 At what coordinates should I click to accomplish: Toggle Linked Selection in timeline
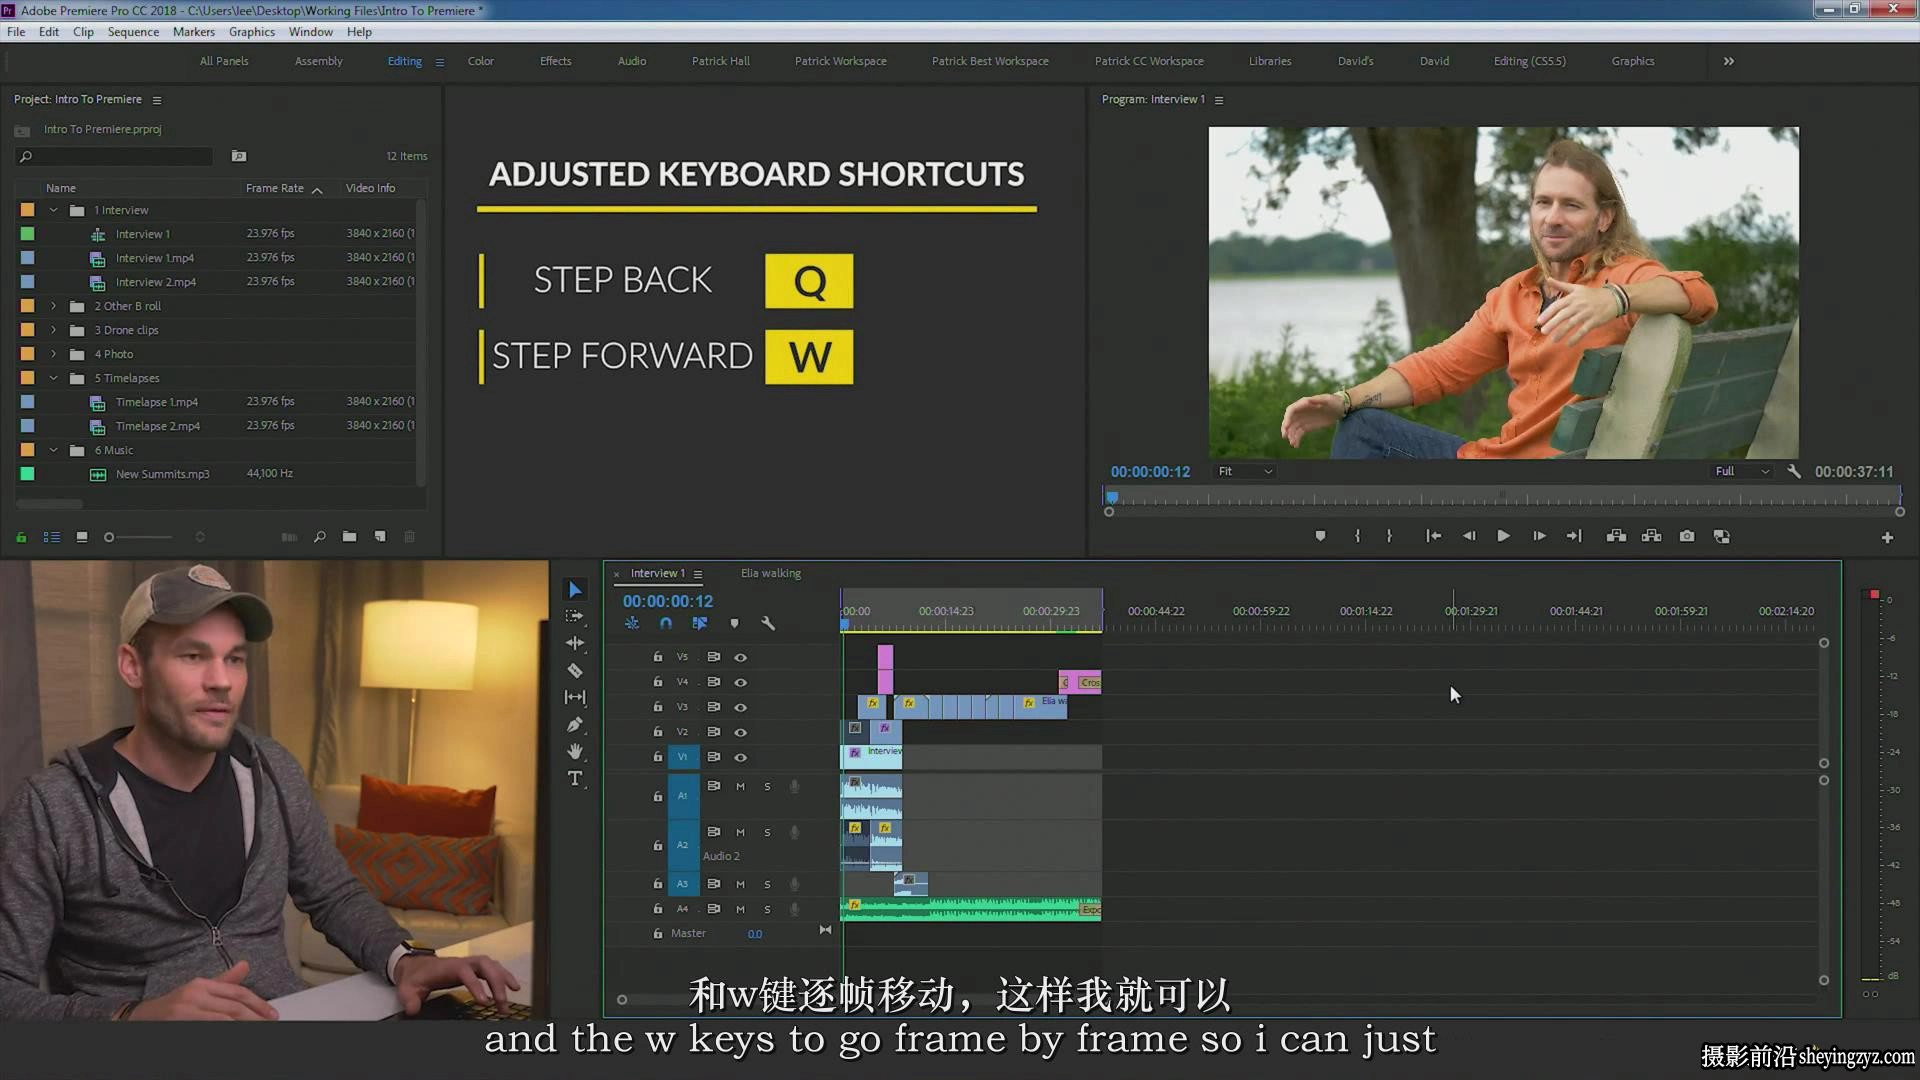pos(700,623)
